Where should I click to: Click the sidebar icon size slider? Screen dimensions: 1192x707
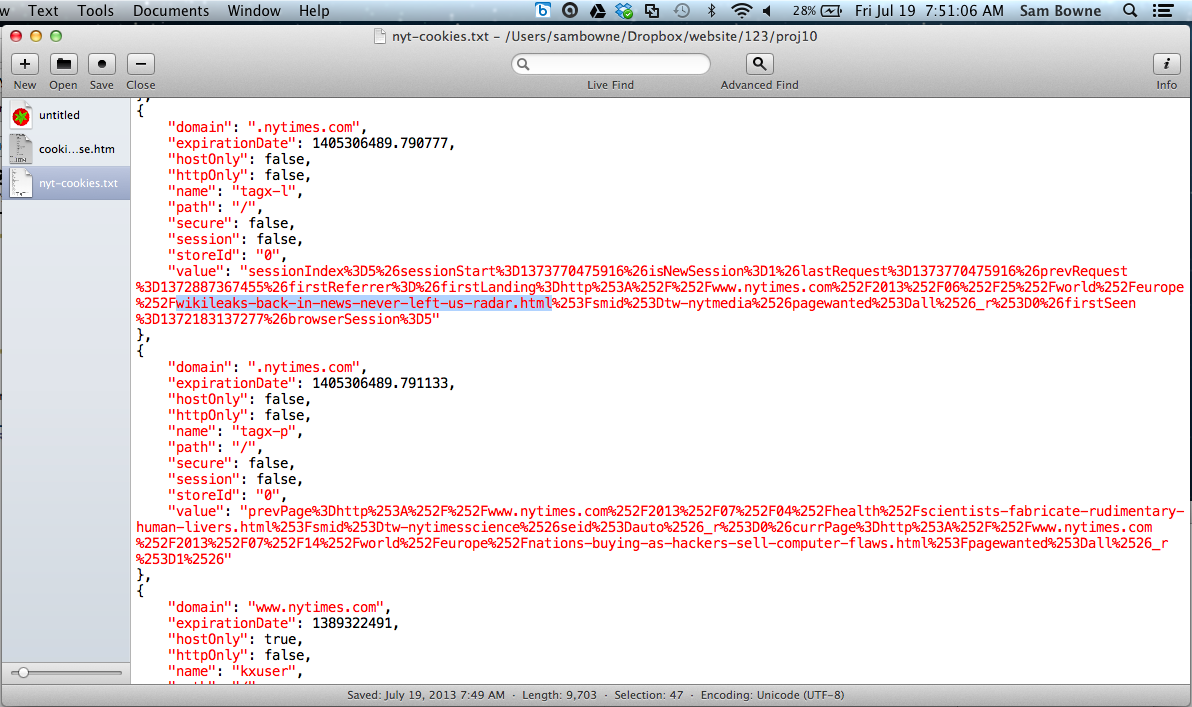(23, 673)
